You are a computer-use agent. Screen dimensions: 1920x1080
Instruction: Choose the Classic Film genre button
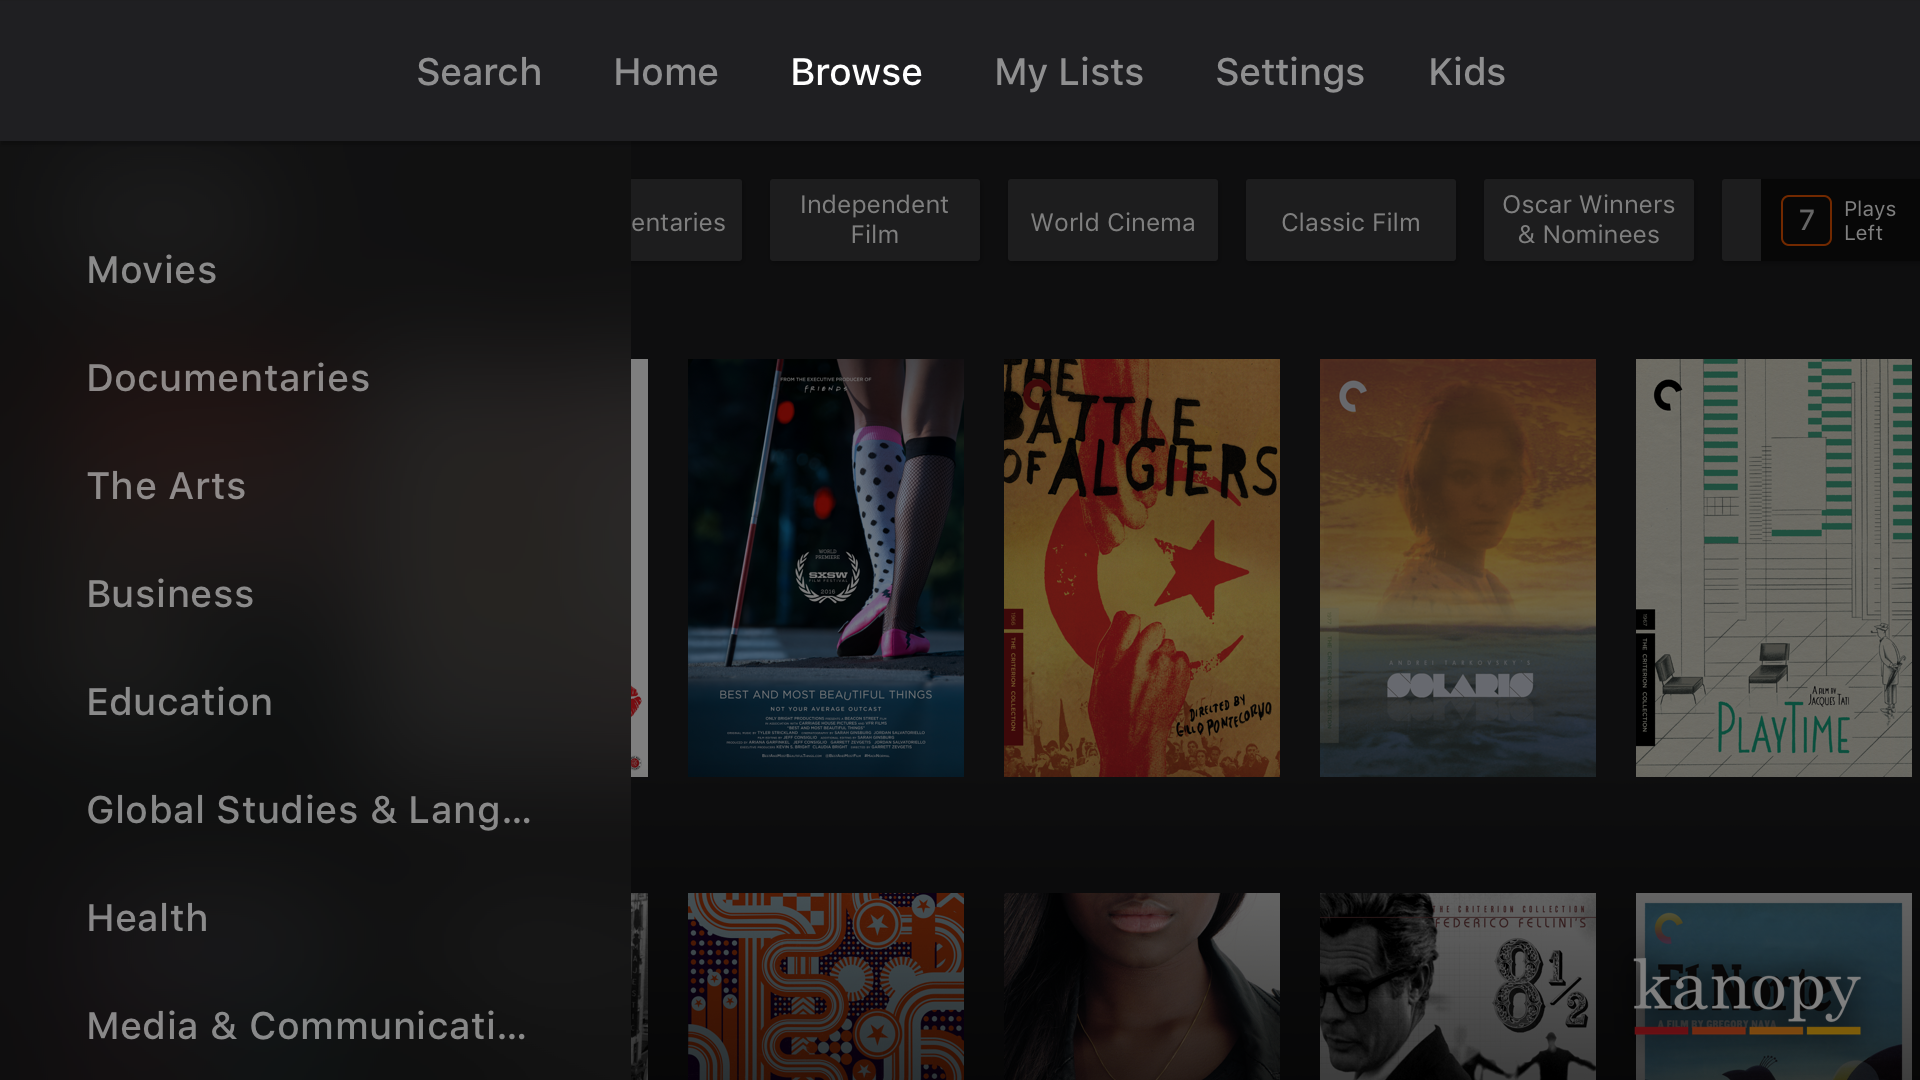pos(1350,220)
